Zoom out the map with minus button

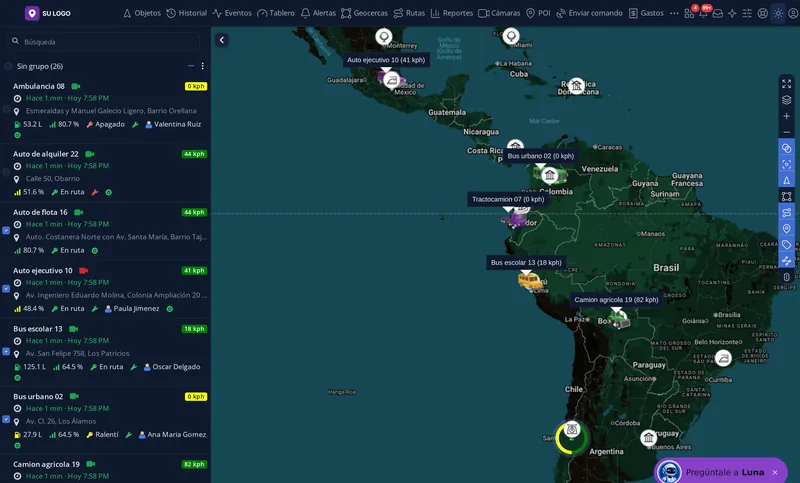(787, 132)
